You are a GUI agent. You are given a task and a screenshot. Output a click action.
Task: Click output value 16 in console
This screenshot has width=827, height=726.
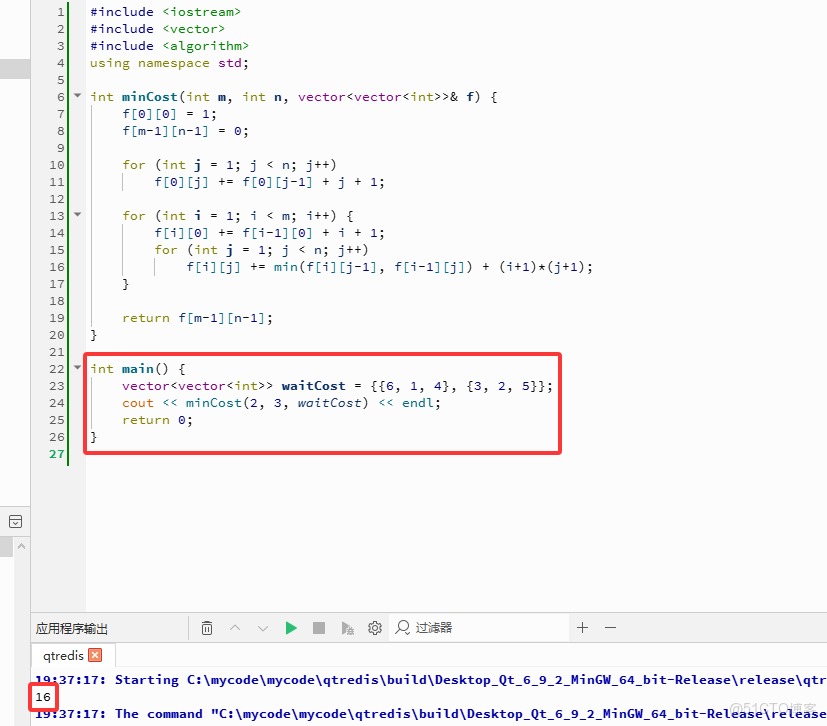(43, 697)
